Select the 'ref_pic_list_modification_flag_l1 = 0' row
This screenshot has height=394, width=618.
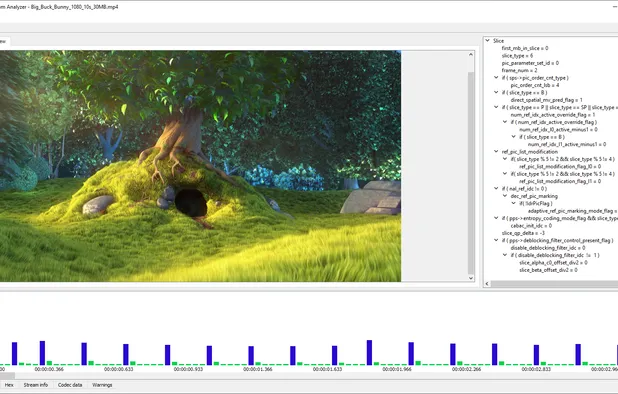coord(560,181)
